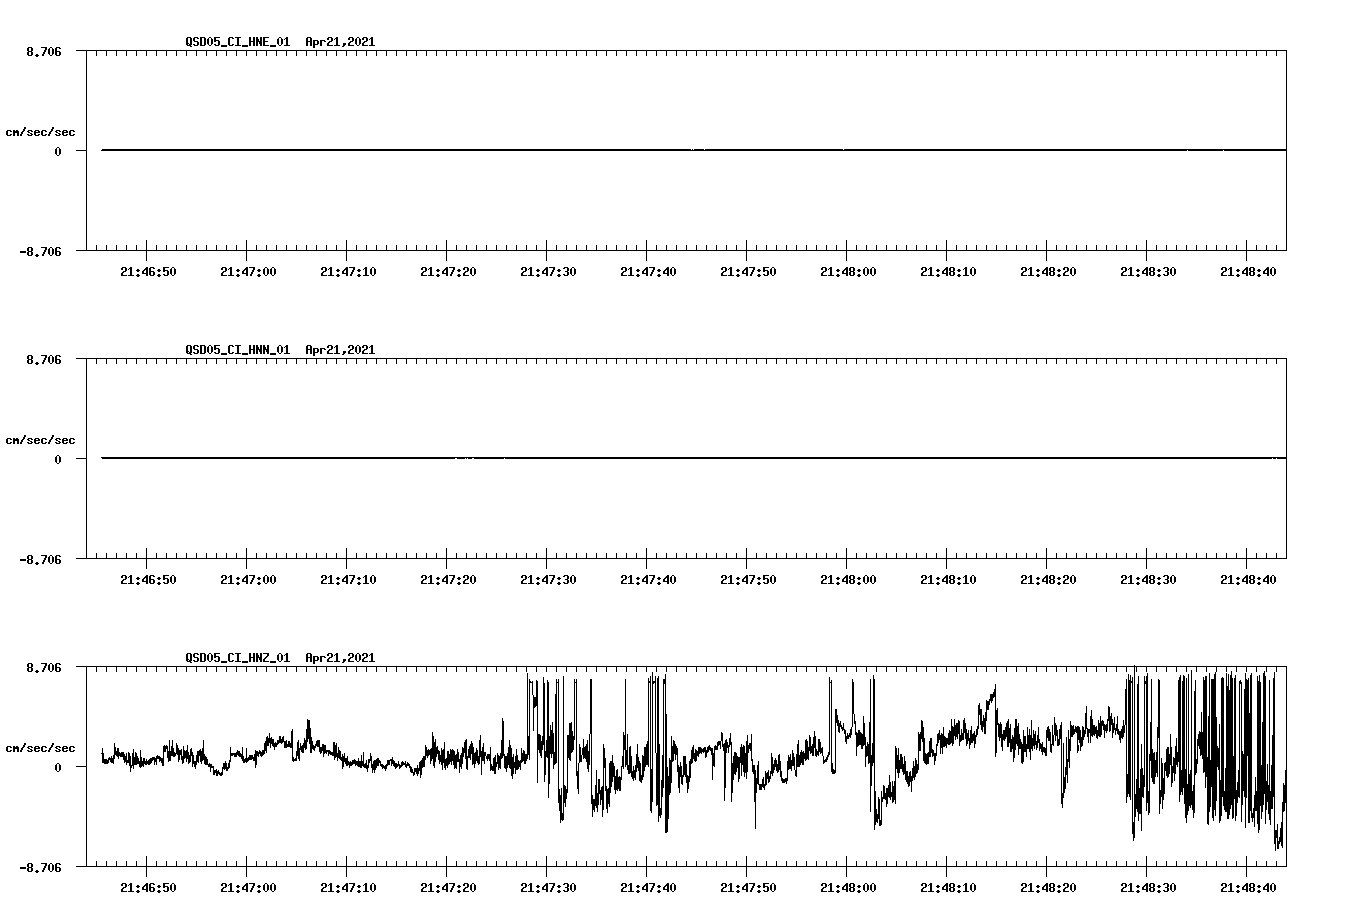
Task: Click the Apr21,2021 date on the top plot
Action: (339, 43)
